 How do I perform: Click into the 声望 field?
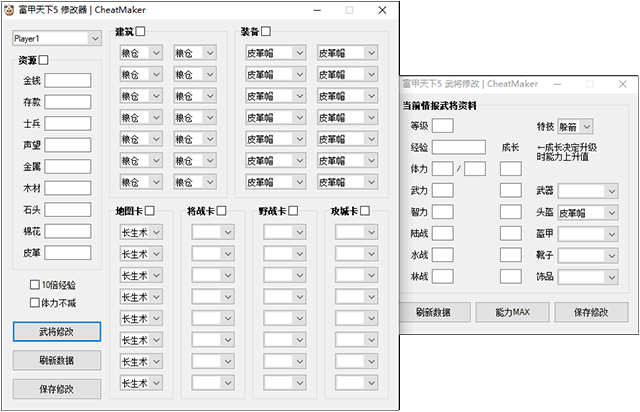tap(68, 145)
